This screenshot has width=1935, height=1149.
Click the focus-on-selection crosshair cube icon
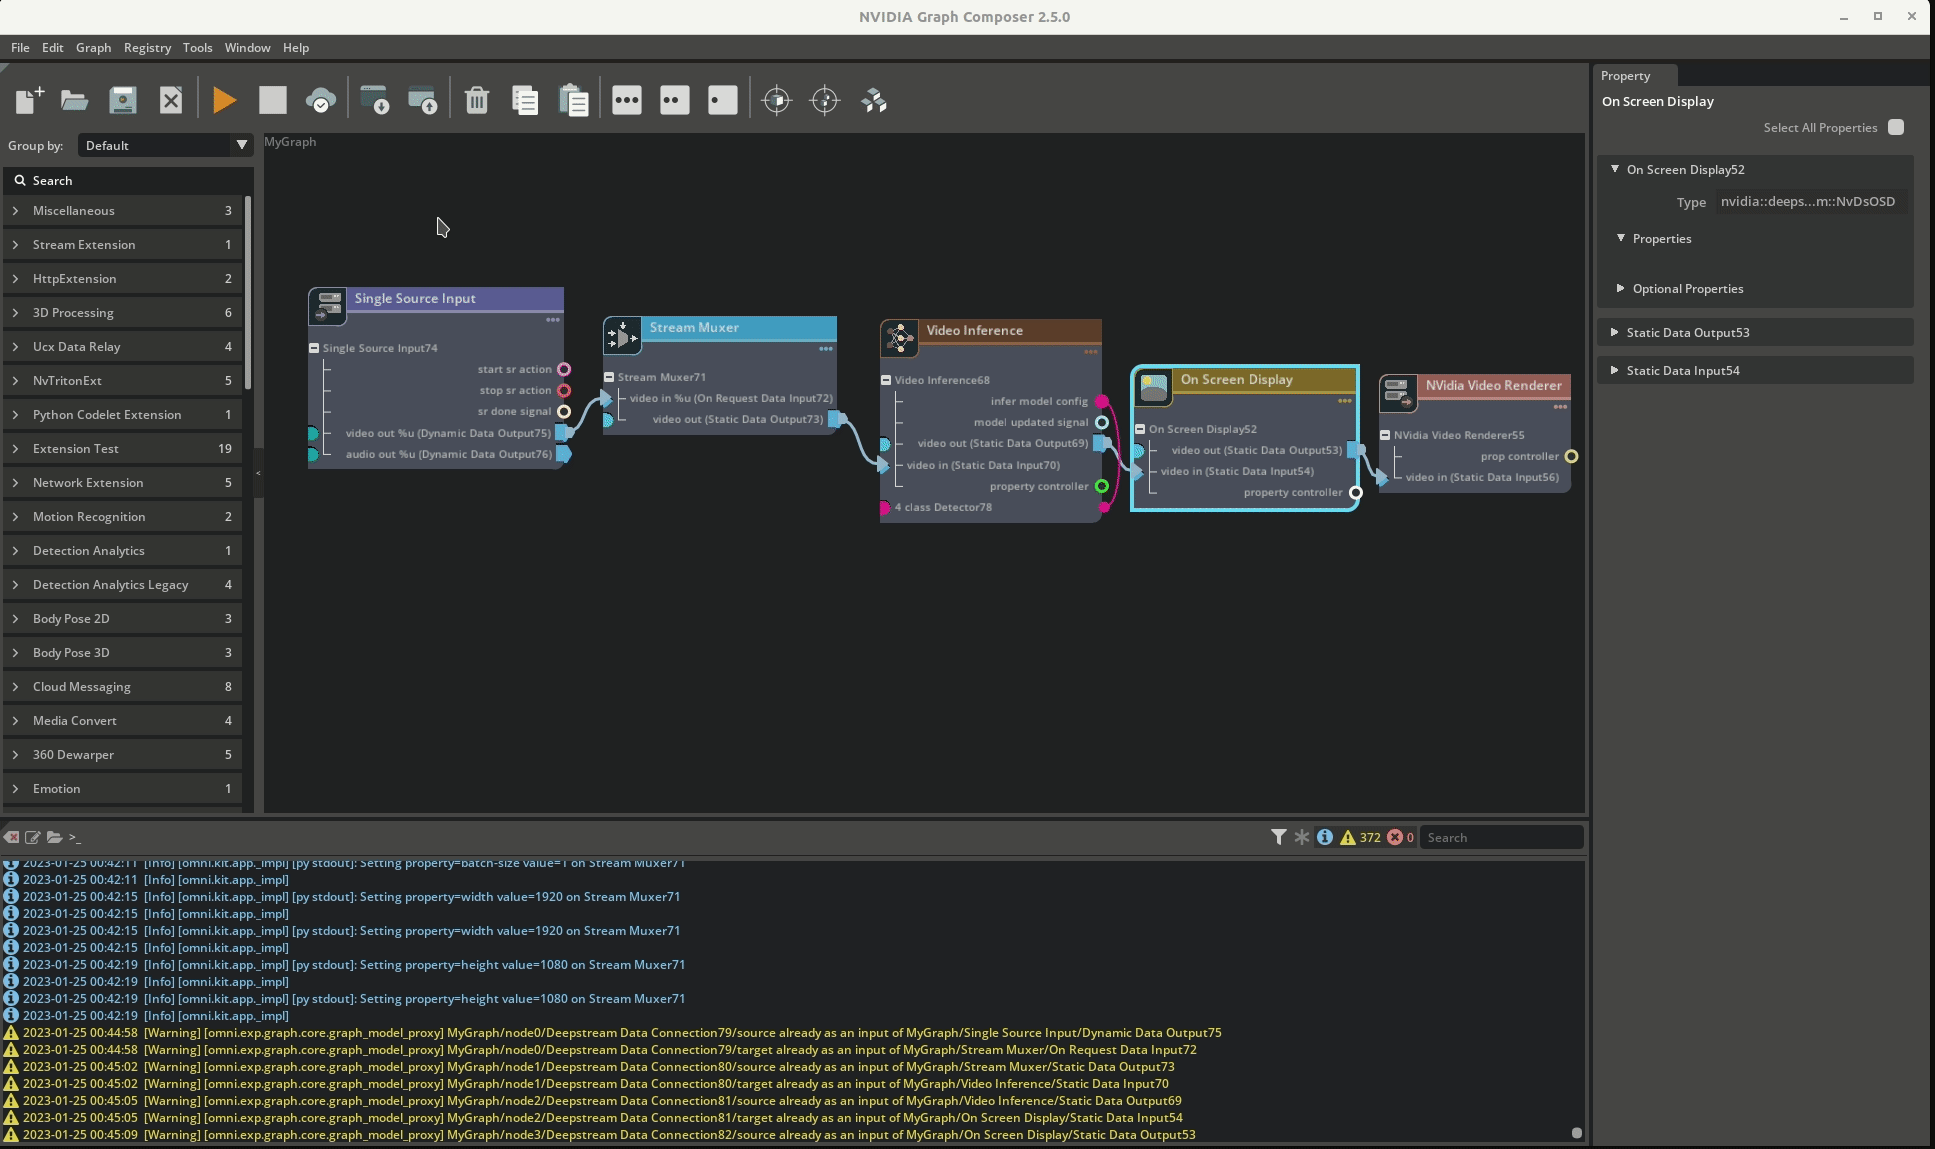click(777, 100)
